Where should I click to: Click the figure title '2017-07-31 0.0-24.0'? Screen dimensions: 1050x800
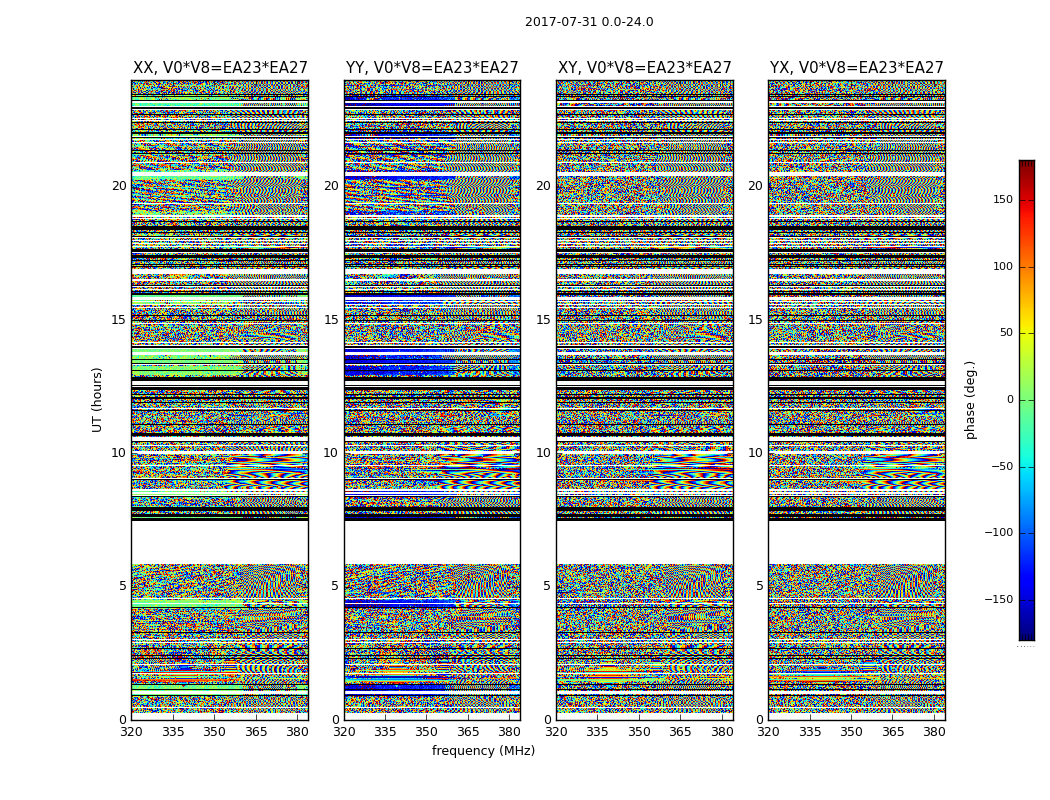pyautogui.click(x=589, y=22)
